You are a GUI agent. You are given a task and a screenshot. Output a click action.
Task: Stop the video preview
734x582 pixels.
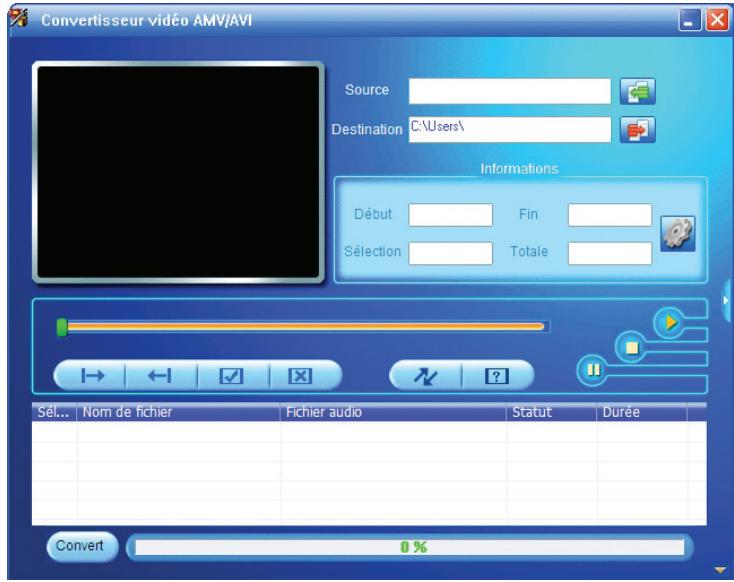[x=631, y=347]
